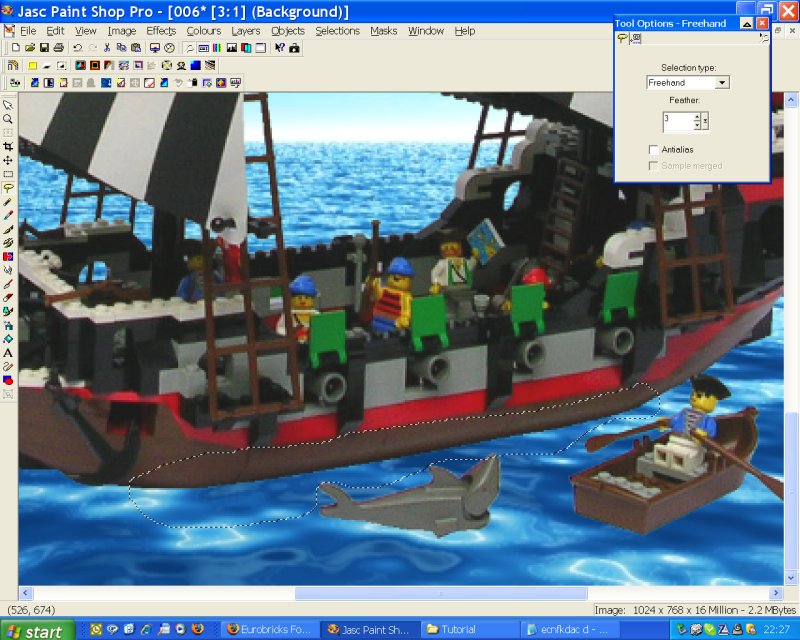800x640 pixels.
Task: Open the Feather slider popup arrow
Action: pyautogui.click(x=705, y=121)
